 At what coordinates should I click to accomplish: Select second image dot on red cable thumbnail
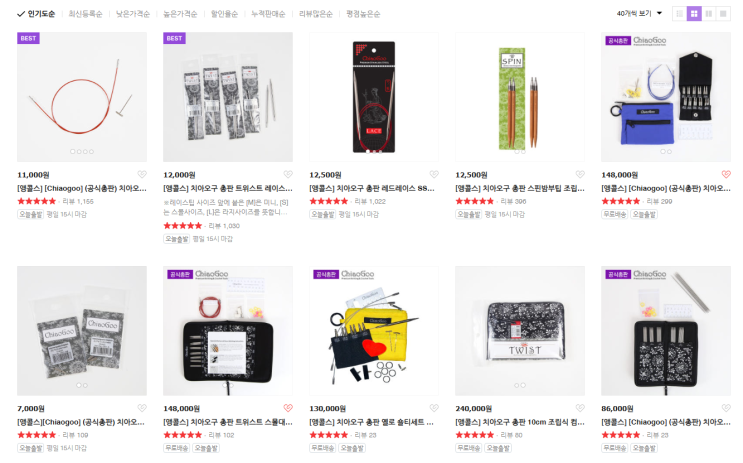[79, 152]
